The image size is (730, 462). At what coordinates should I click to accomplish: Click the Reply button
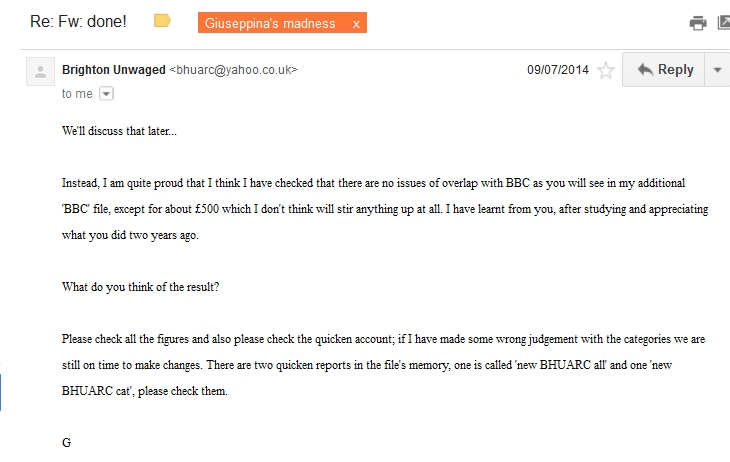tap(664, 70)
